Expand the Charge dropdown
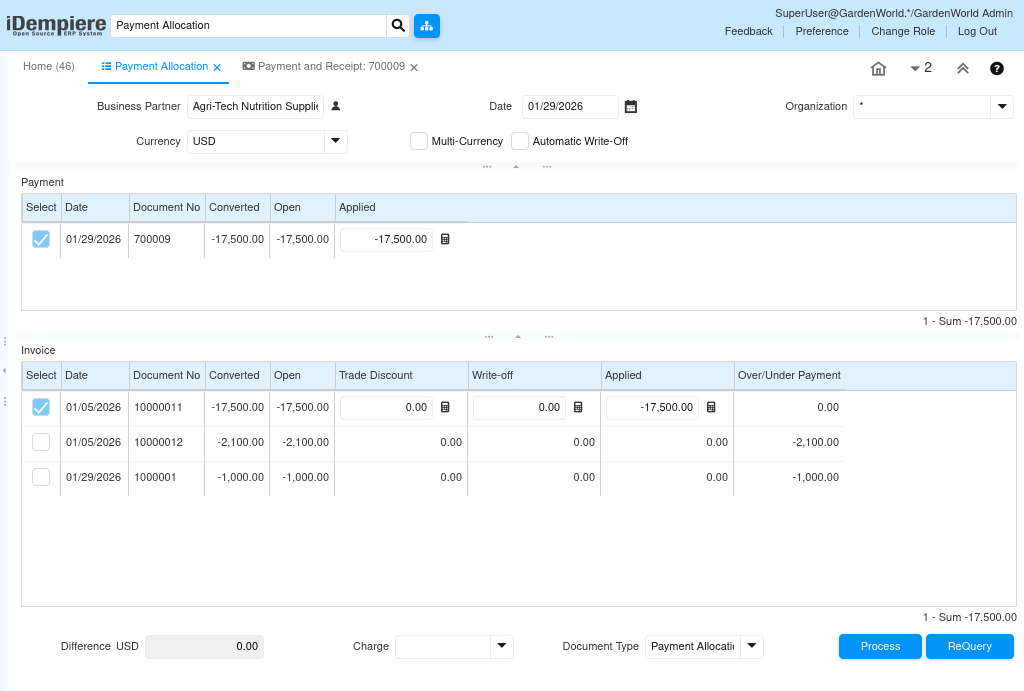This screenshot has height=691, width=1024. tap(501, 647)
